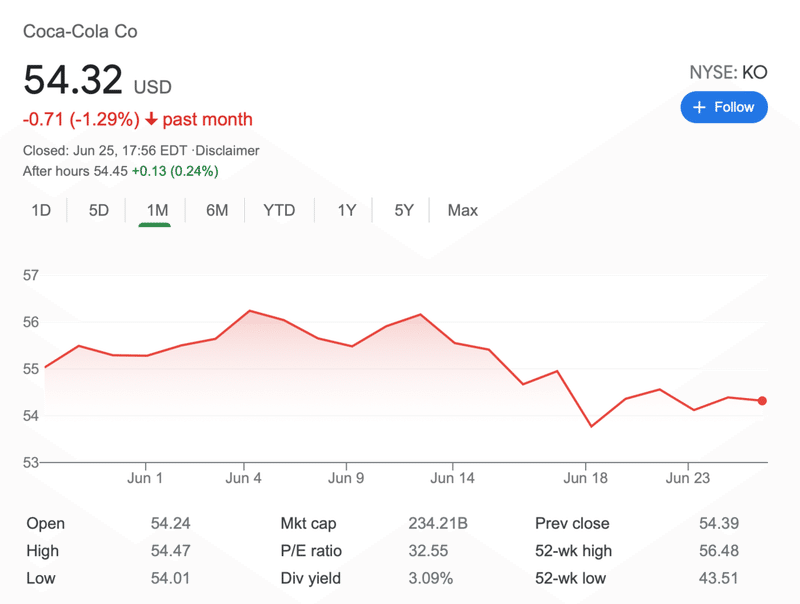Click the P/E ratio label
The height and width of the screenshot is (604, 800).
tap(311, 551)
